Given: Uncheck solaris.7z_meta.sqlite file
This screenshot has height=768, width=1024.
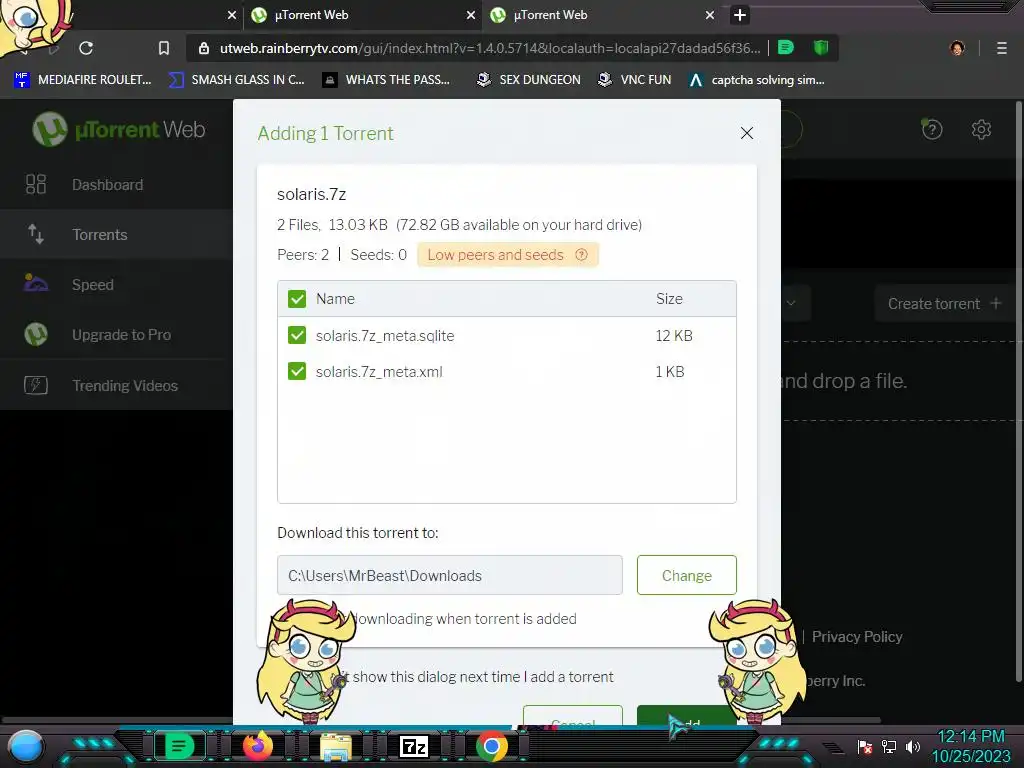Looking at the screenshot, I should 296,336.
